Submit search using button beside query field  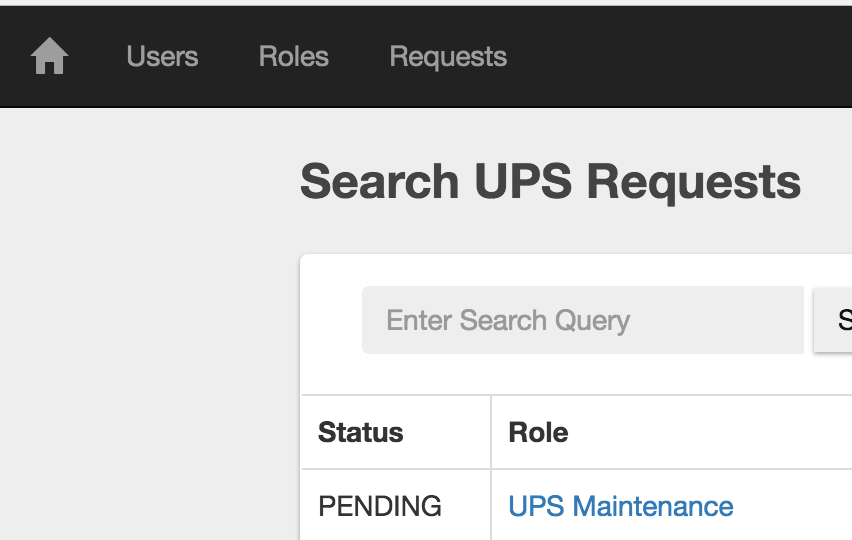833,320
